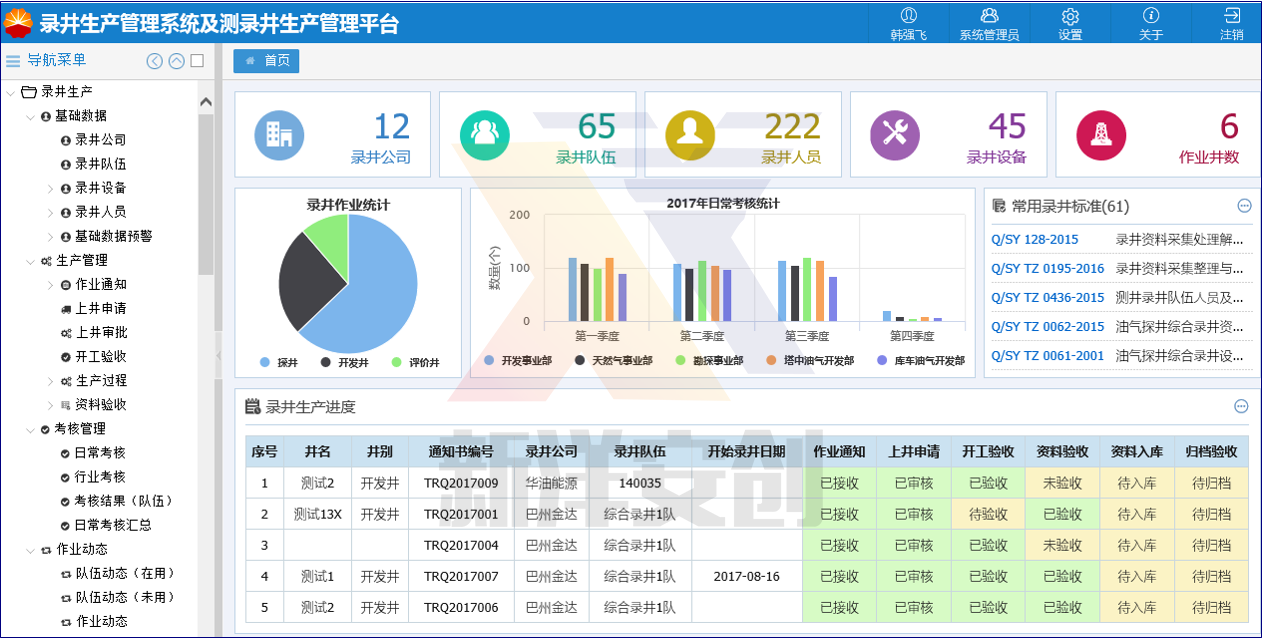
Task: Open standard link Q/SY TZ 0195-2016
Action: [x=1048, y=269]
